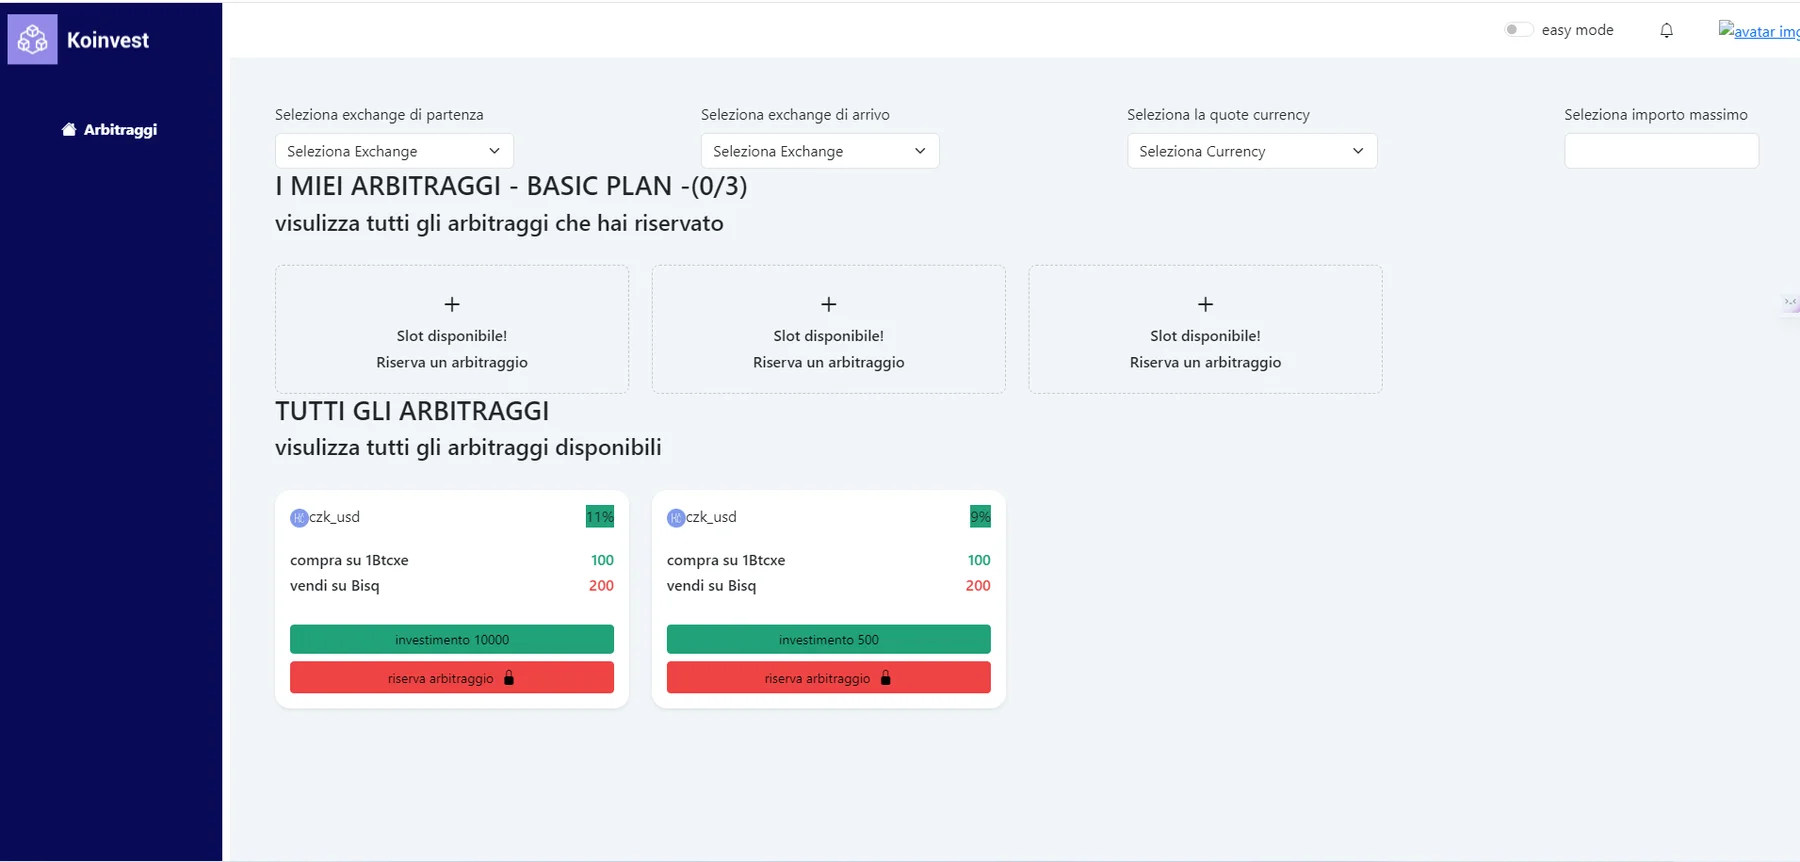Expand the Seleziona Currency dropdown
Screen dimensions: 1800x862
tap(1252, 151)
